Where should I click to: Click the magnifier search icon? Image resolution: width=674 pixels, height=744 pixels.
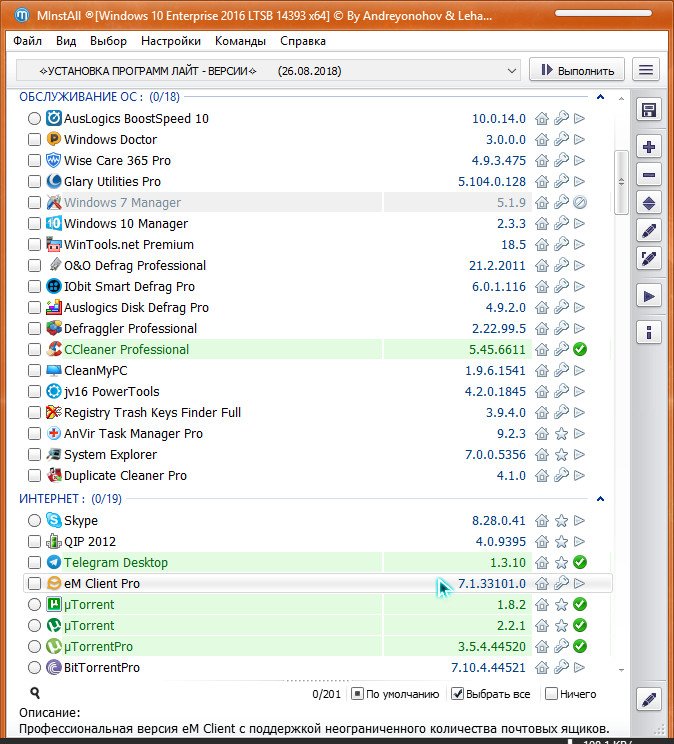point(35,693)
